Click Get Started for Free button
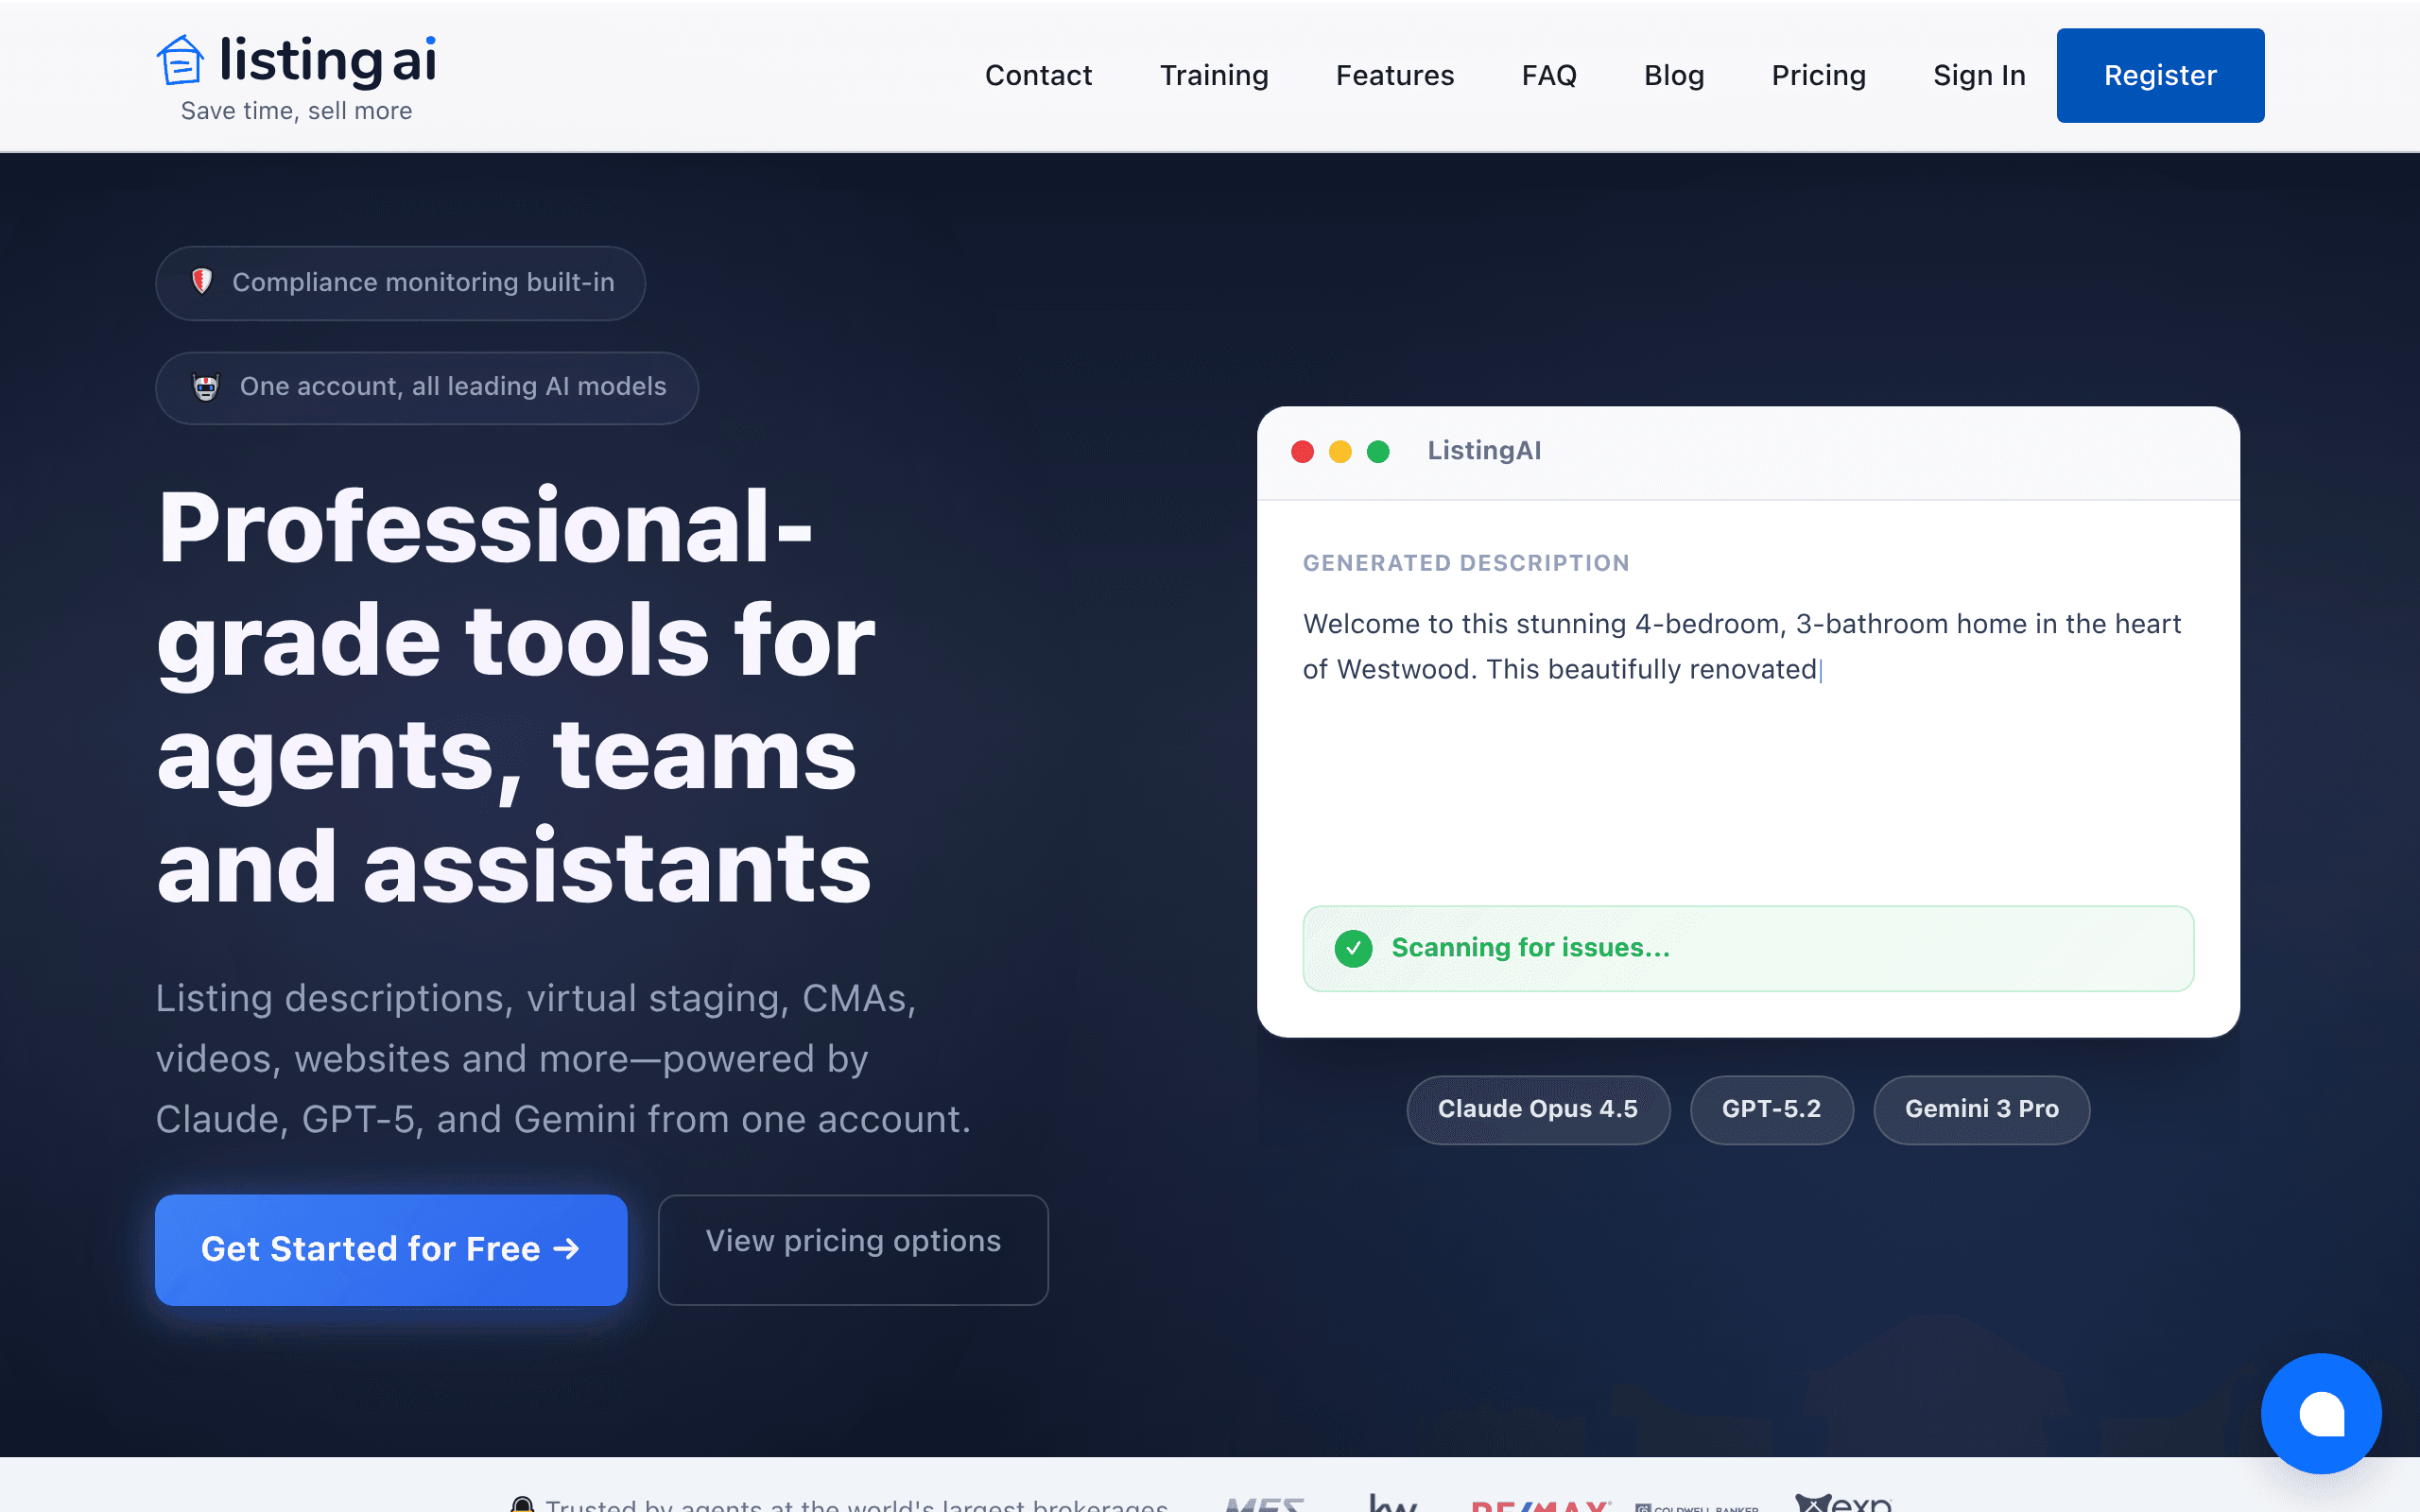The height and width of the screenshot is (1512, 2420). click(391, 1249)
